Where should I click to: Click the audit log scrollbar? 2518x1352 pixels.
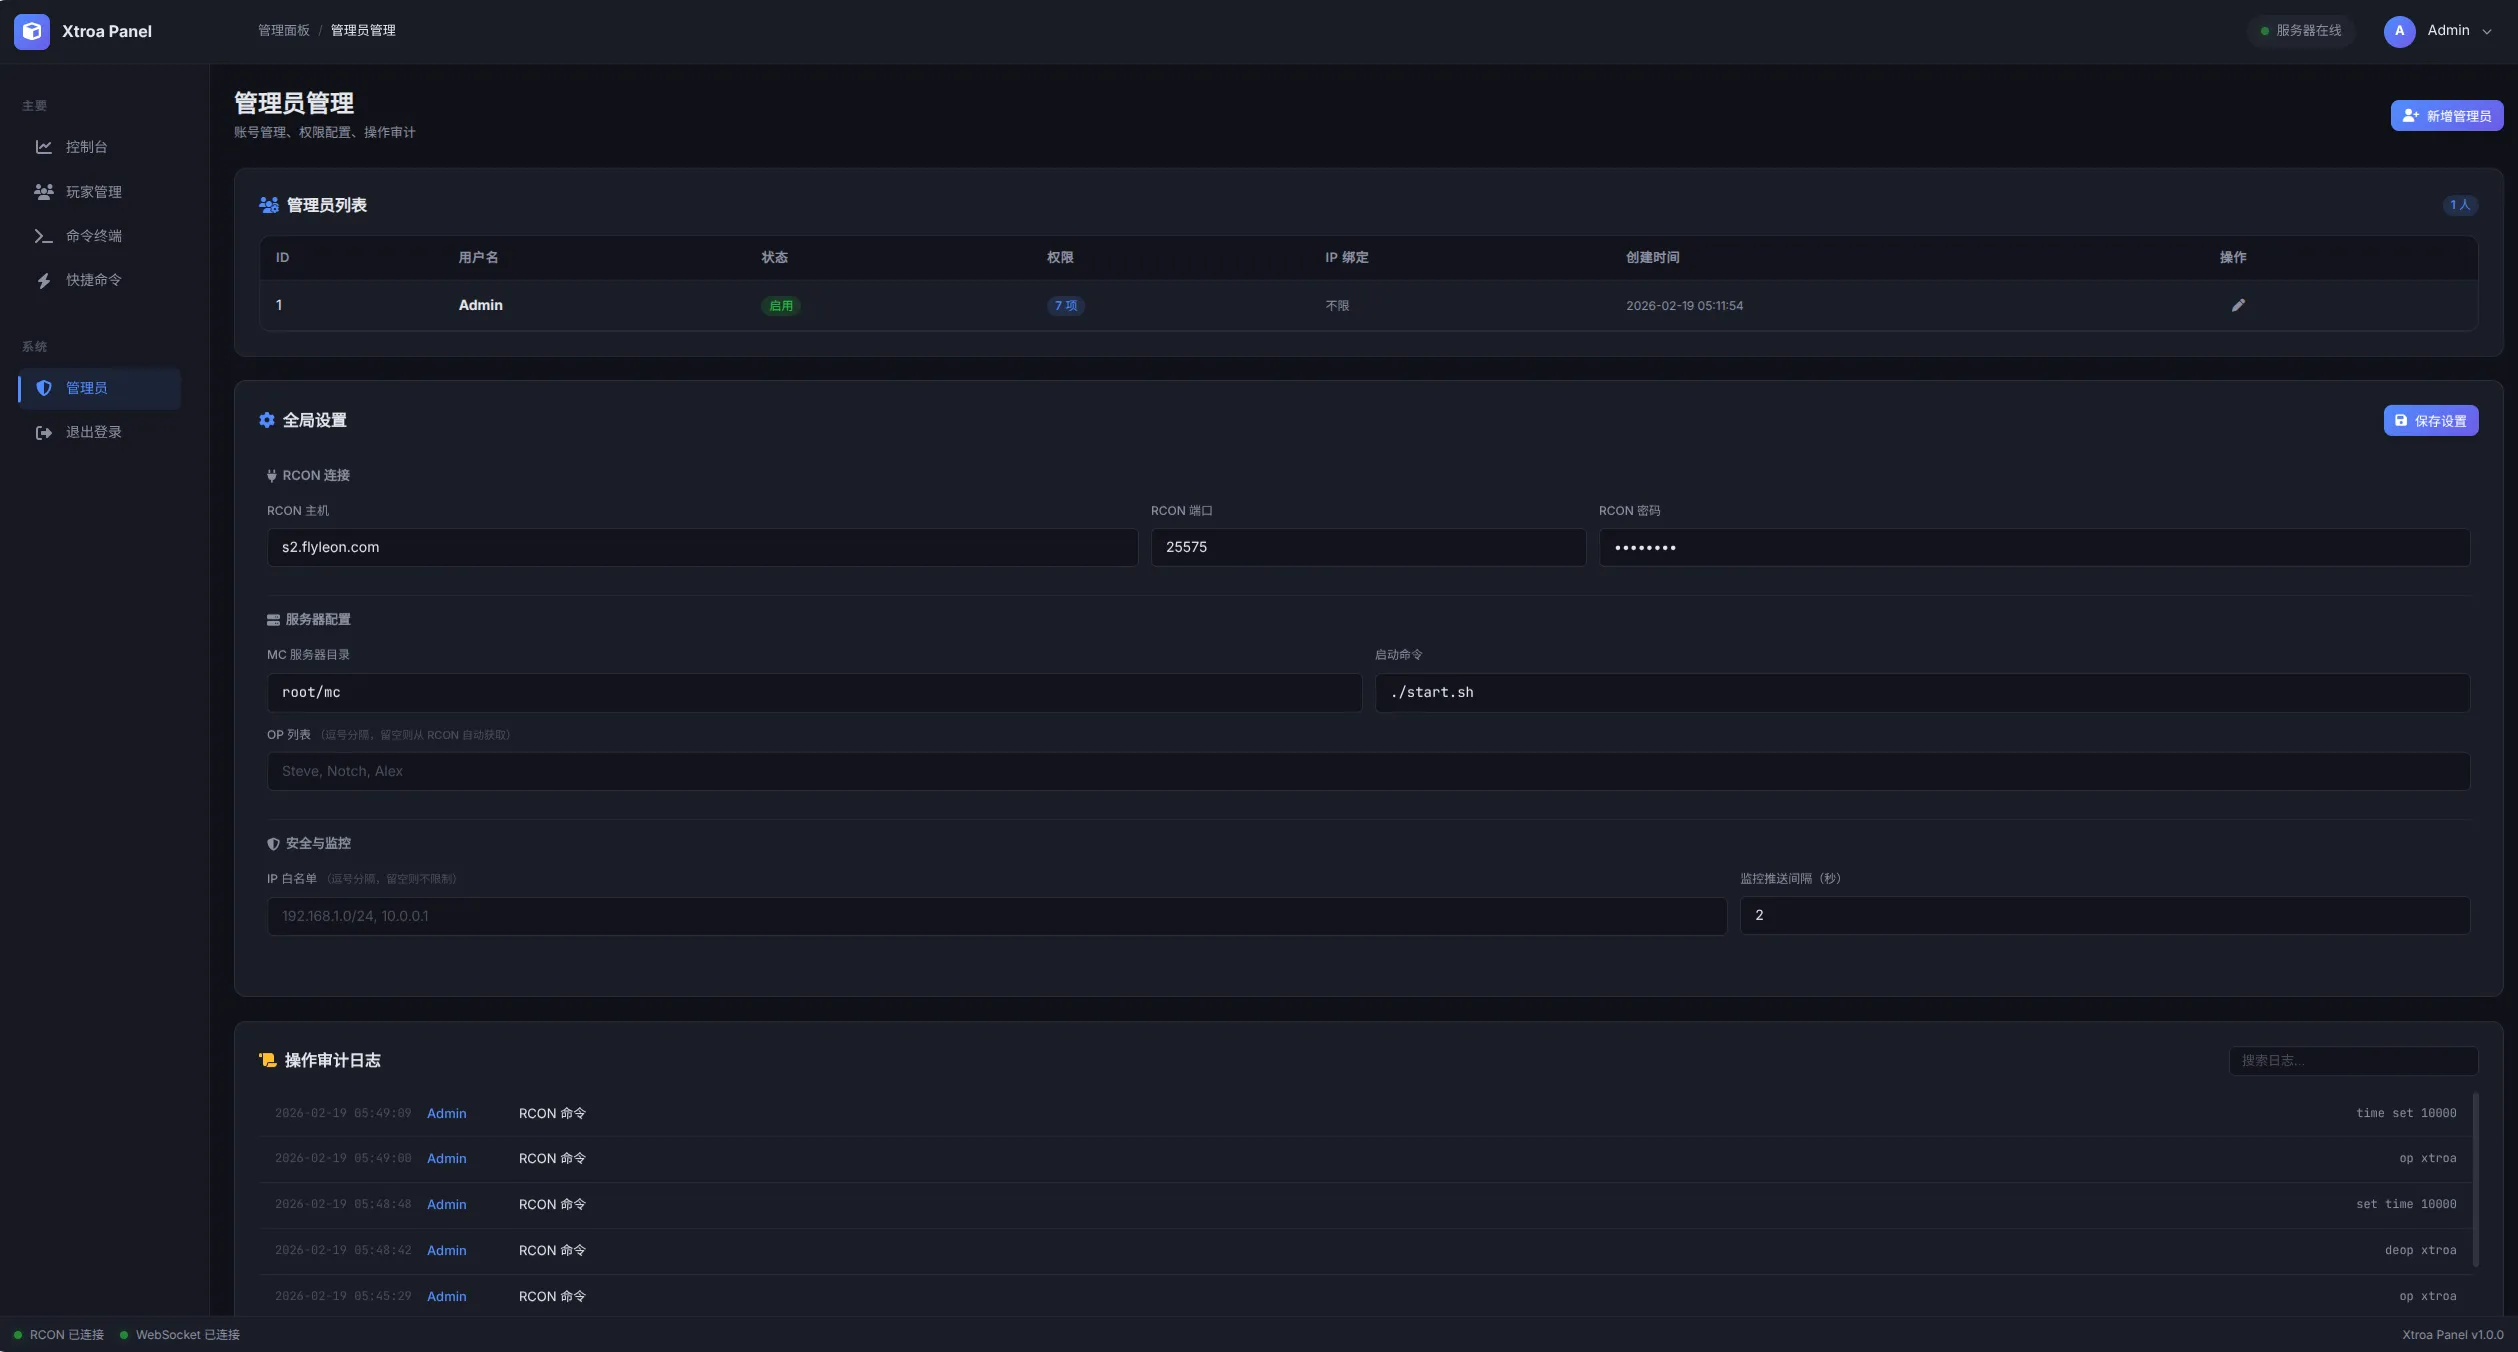tap(2476, 1180)
